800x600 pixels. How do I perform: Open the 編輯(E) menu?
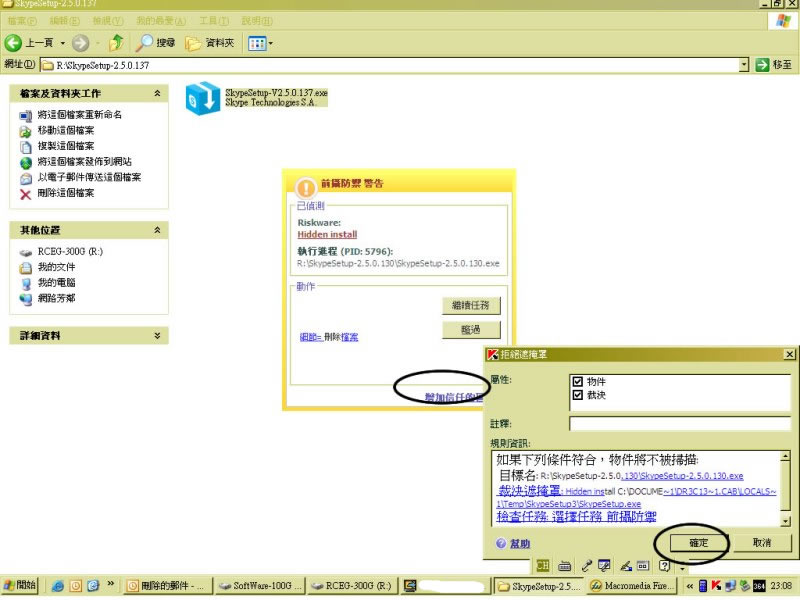pos(64,21)
